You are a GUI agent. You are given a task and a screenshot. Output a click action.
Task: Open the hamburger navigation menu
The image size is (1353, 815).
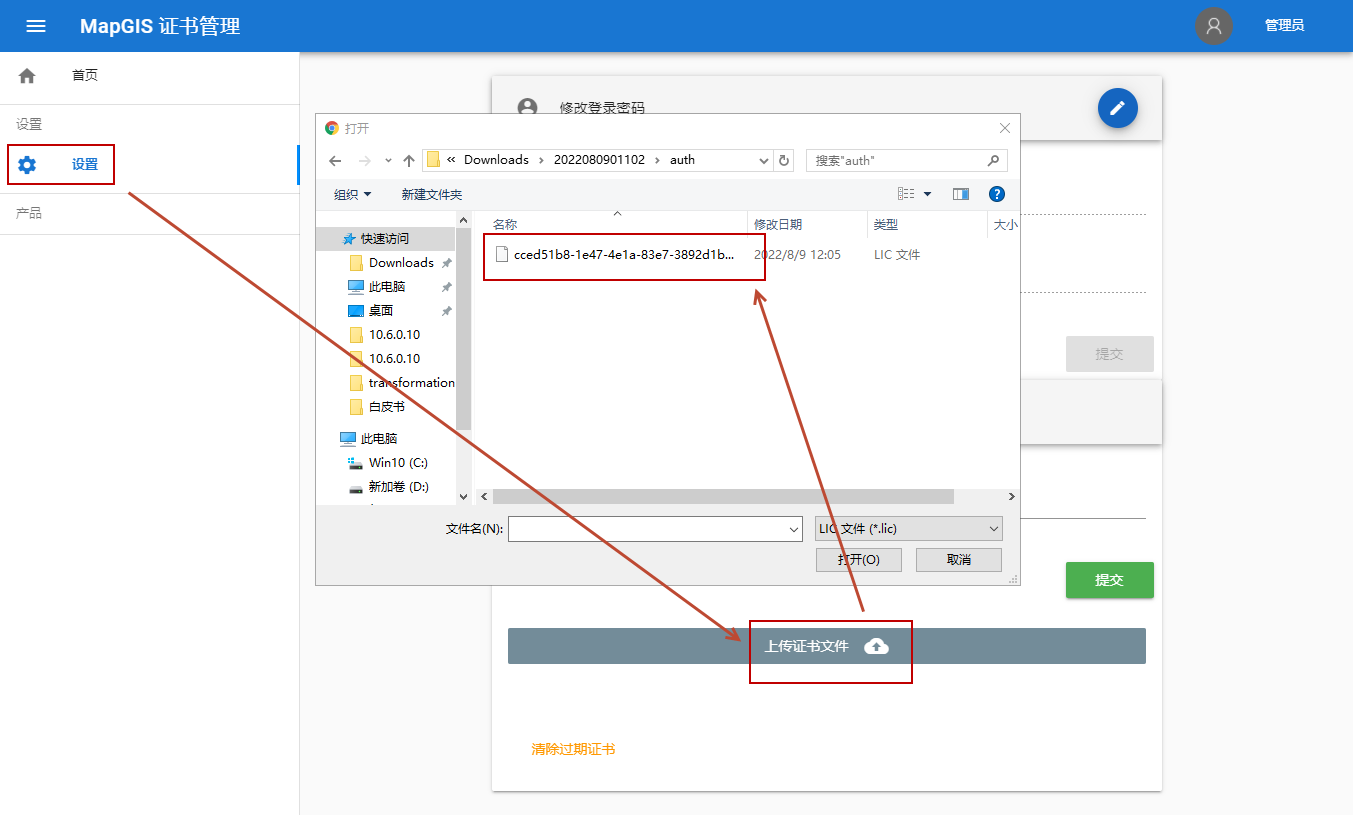(x=36, y=26)
